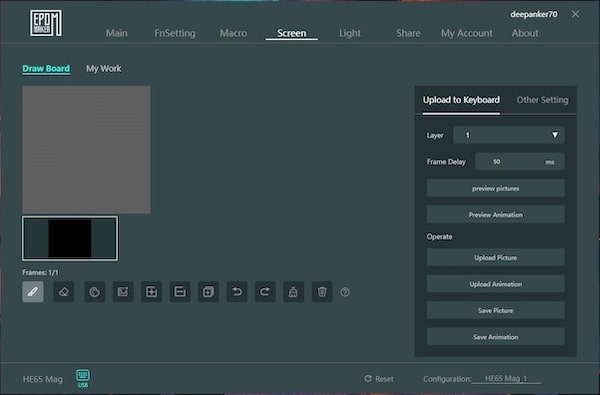Open the Share tab
600x395 pixels.
[408, 33]
